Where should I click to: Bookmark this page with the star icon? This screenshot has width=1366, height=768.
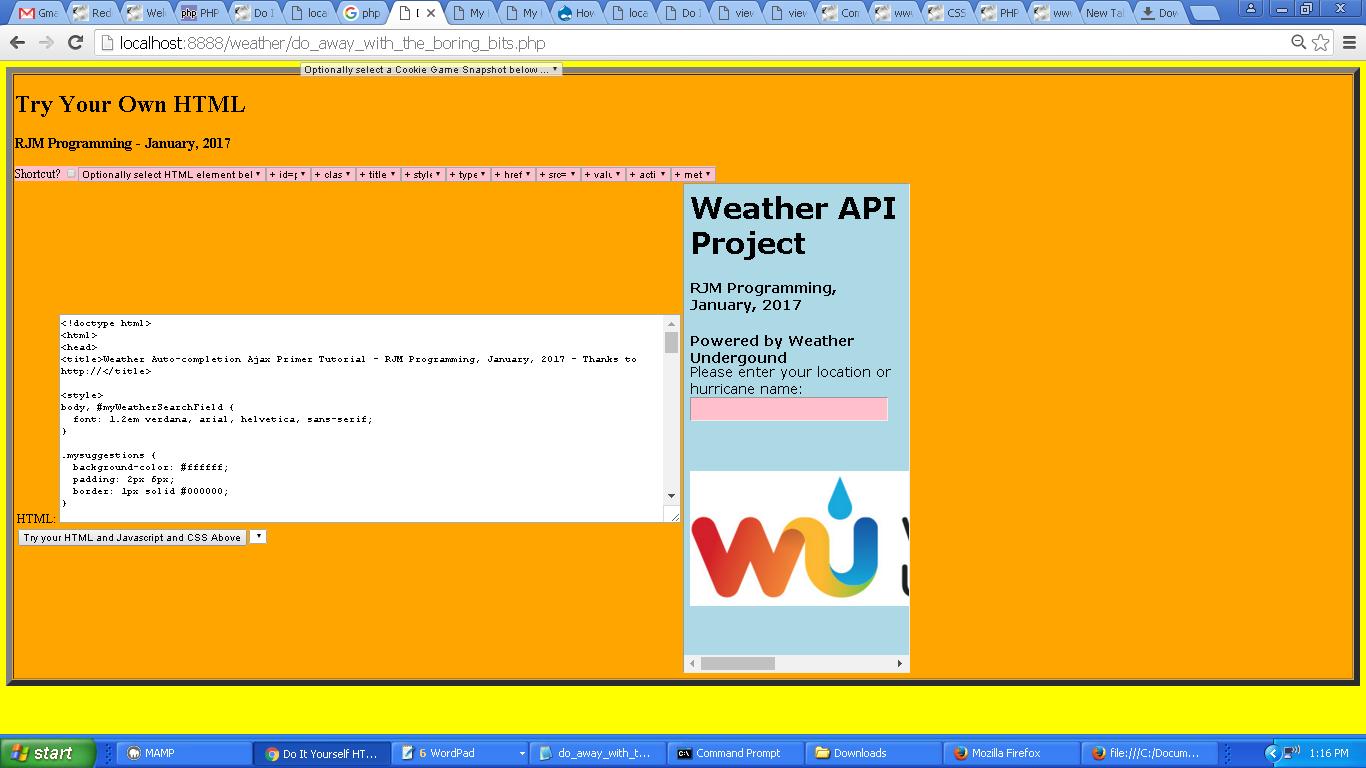click(1321, 42)
